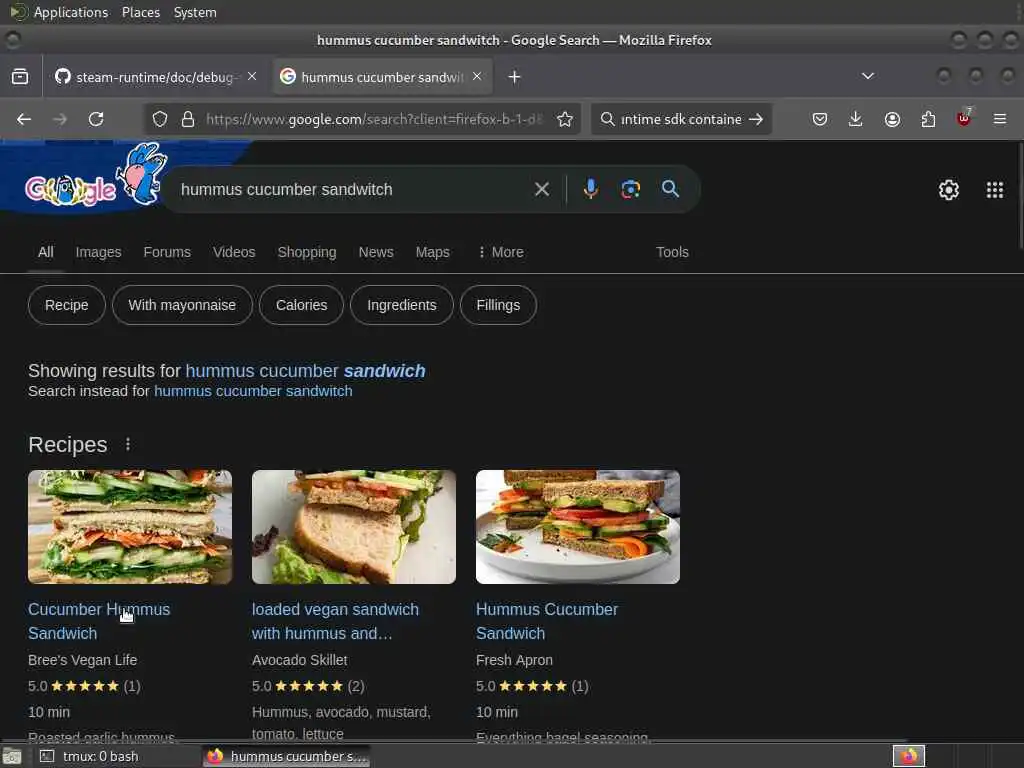The height and width of the screenshot is (768, 1024).
Task: Select the hummus cucumber sandwich browser tab
Action: [382, 76]
